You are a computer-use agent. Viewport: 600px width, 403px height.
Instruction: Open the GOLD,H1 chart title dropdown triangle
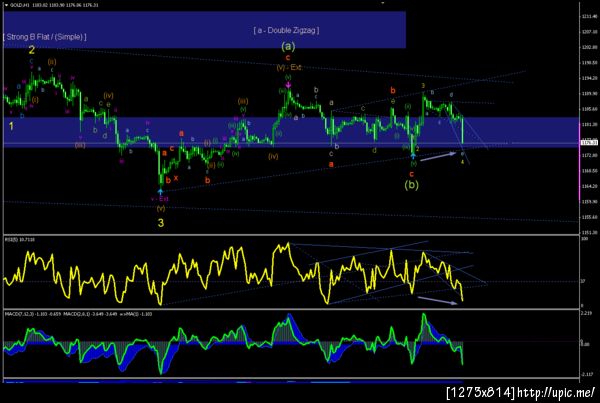[7, 5]
